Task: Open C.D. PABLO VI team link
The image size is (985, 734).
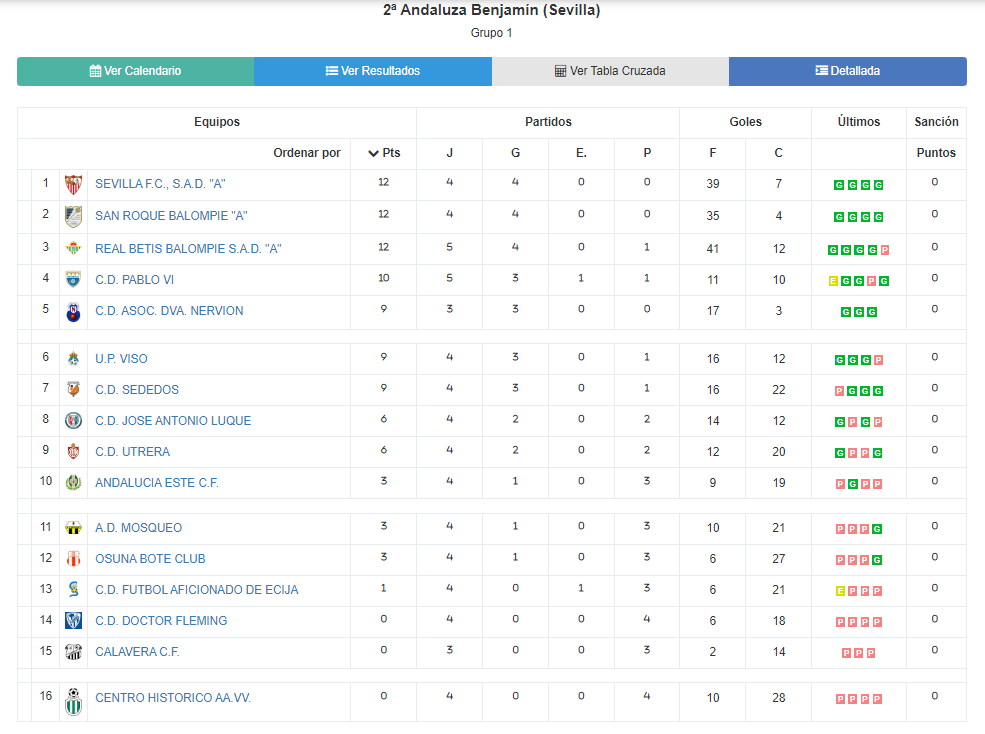Action: (x=134, y=280)
